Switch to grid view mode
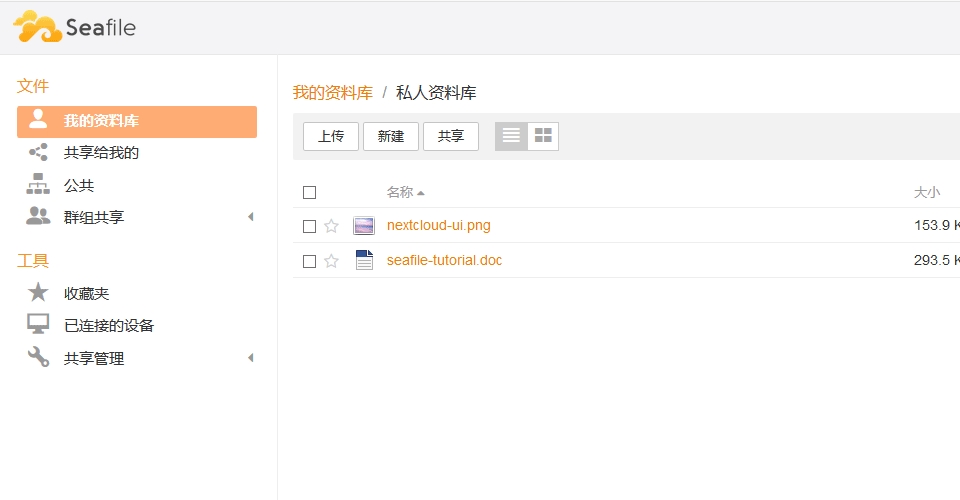The image size is (960, 500). (543, 136)
